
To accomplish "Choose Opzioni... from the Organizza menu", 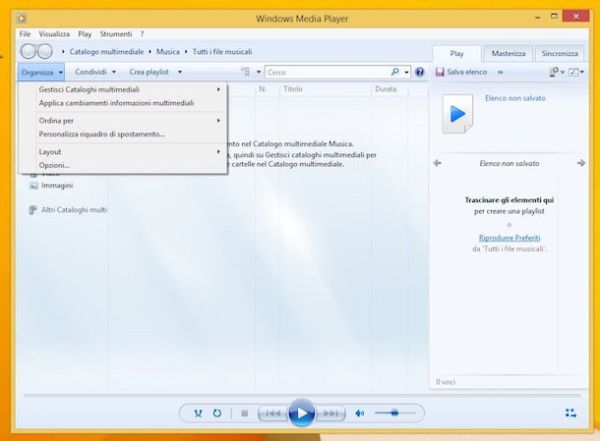I will coord(54,164).
